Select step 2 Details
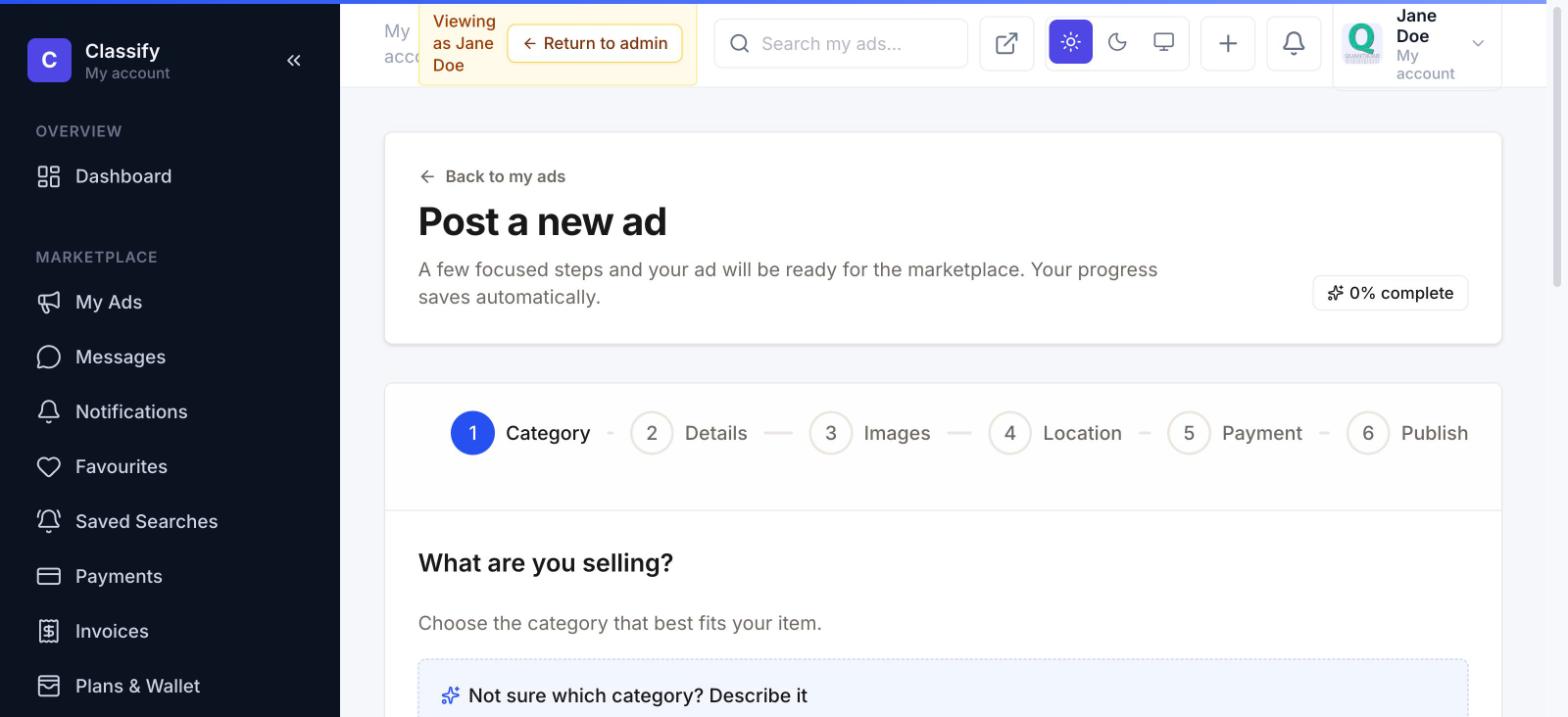The image size is (1568, 717). click(689, 433)
